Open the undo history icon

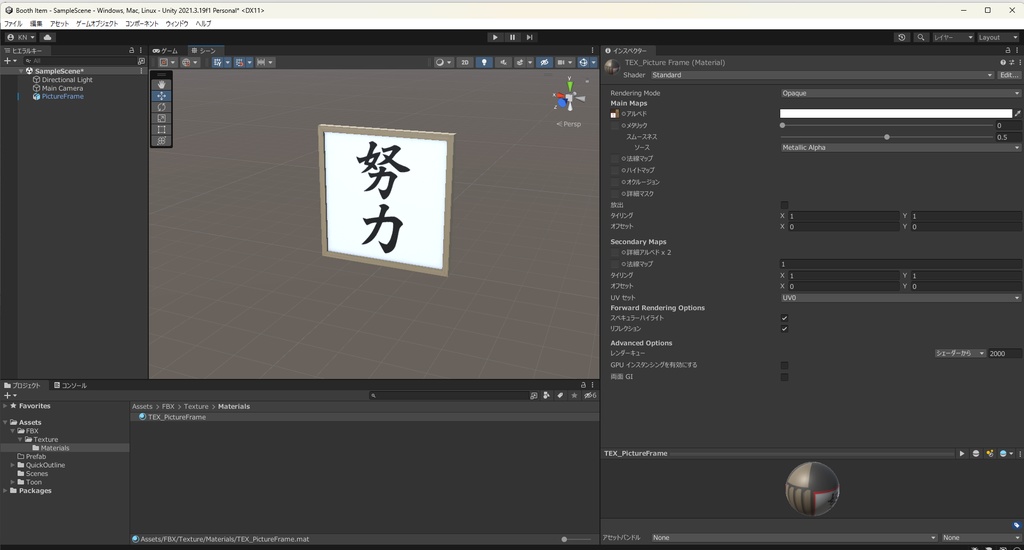coord(902,37)
